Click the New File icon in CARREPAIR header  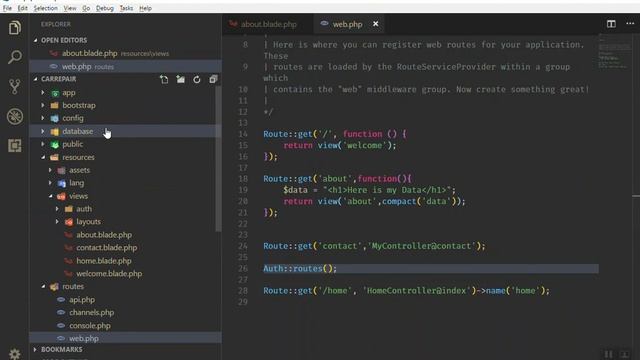(x=164, y=79)
